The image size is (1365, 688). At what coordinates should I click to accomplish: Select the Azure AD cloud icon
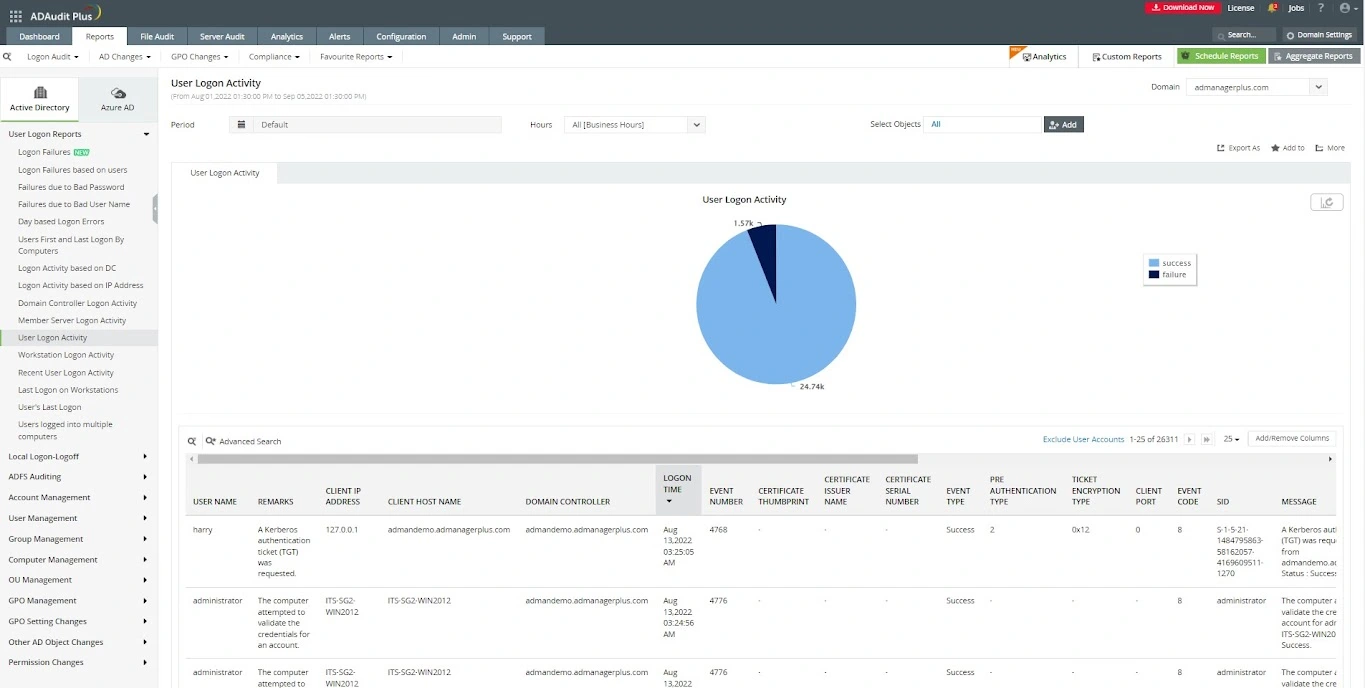(118, 94)
